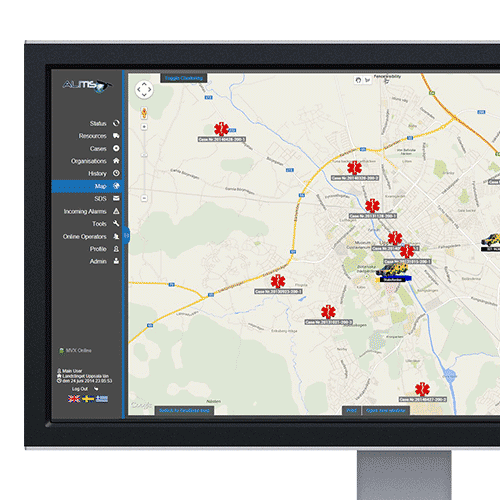500x500 pixels.
Task: Click the History clock icon
Action: click(116, 173)
